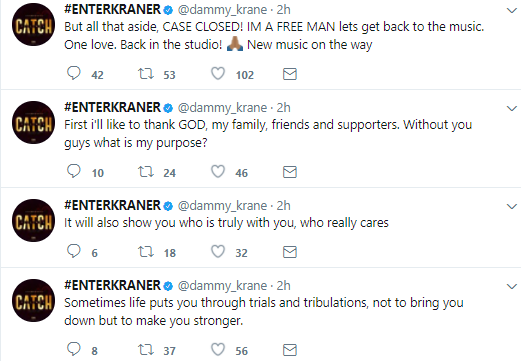Like the tweet with 32 likes
This screenshot has width=521, height=361.
[x=218, y=251]
